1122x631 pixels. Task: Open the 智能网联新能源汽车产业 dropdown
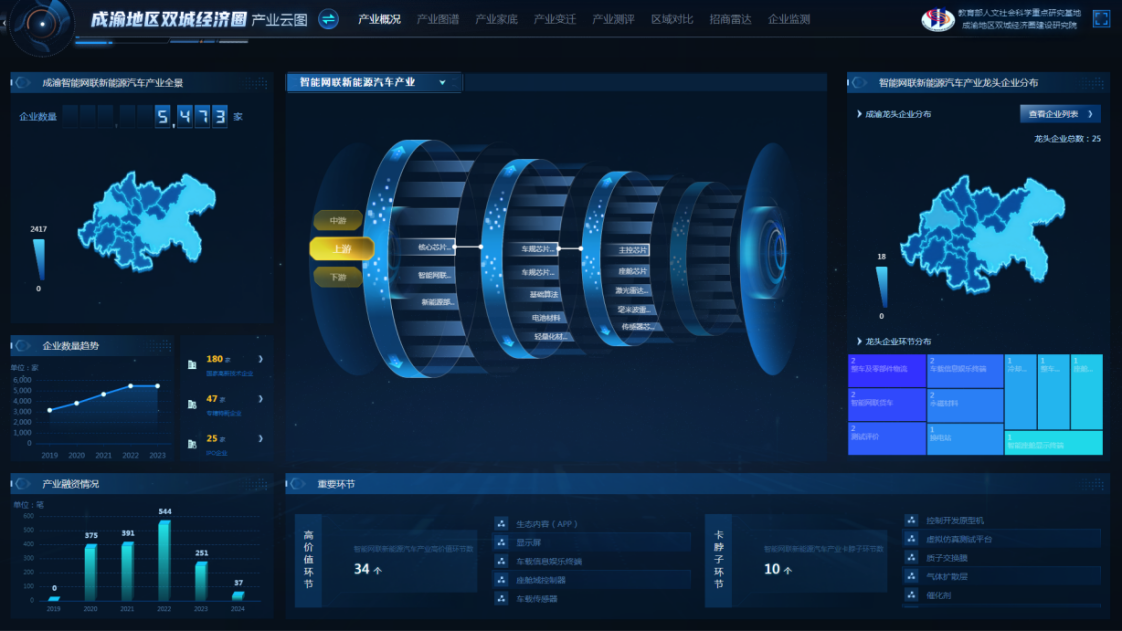point(374,83)
